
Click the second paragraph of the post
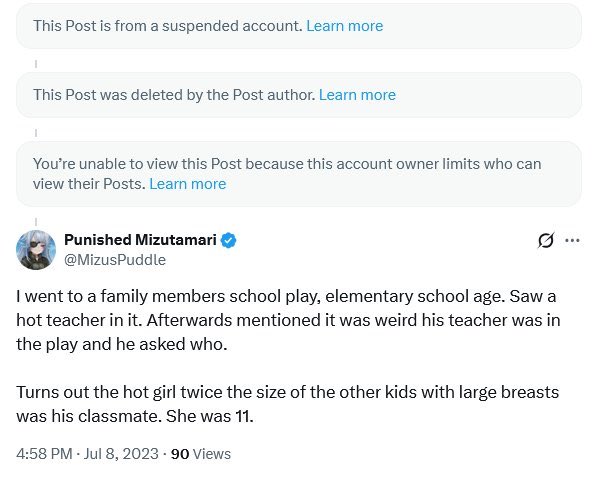[x=288, y=404]
